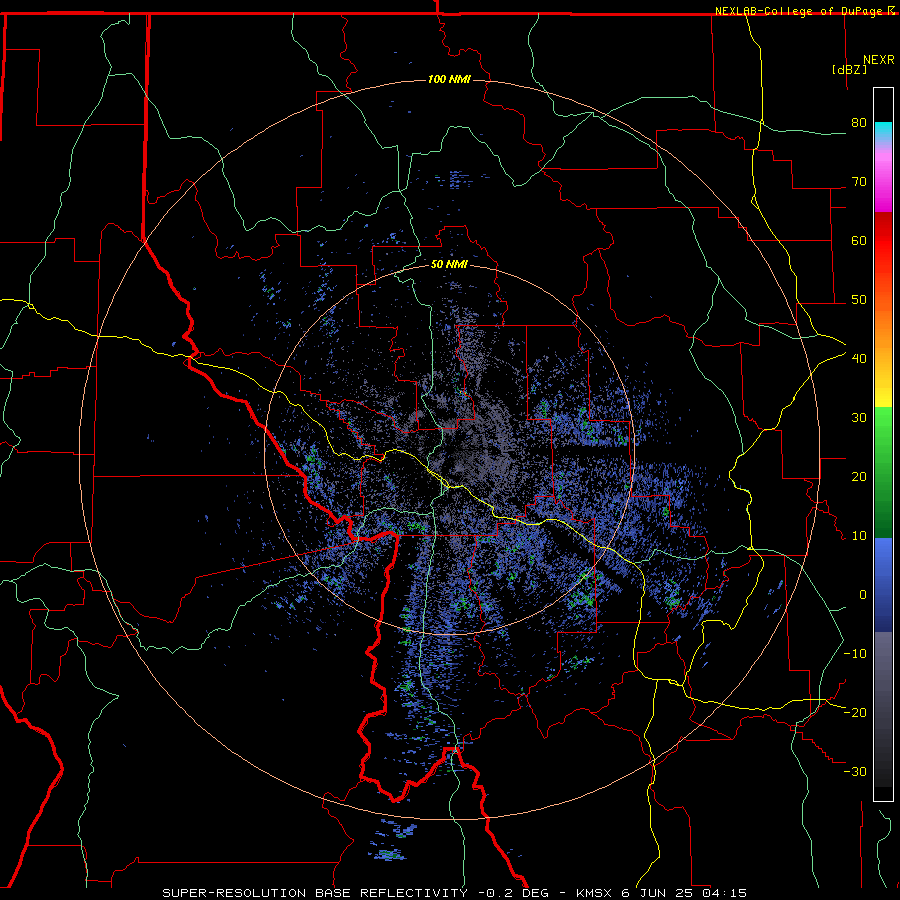This screenshot has height=900, width=900.
Task: Click the -20 value on dBZ scale
Action: [855, 713]
